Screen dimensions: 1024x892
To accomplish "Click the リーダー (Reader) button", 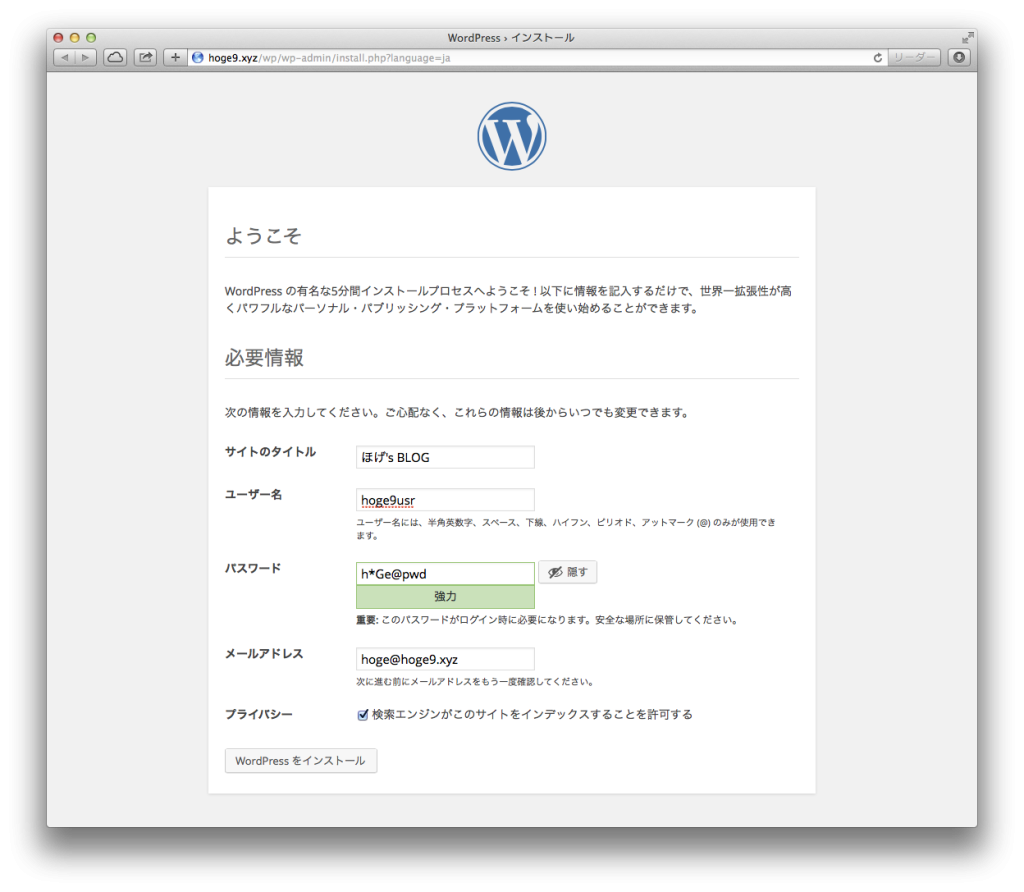I will point(914,57).
